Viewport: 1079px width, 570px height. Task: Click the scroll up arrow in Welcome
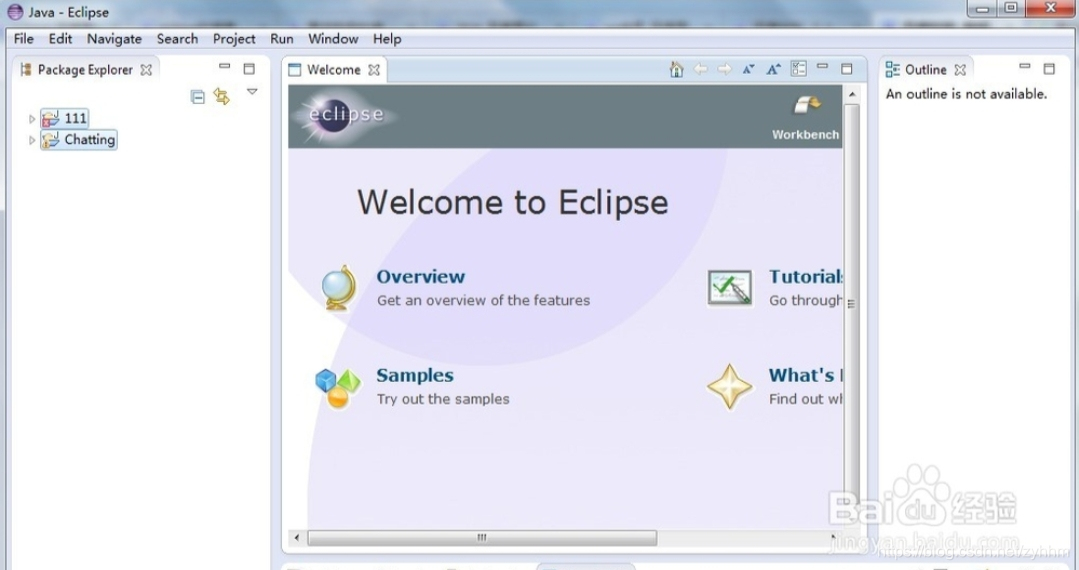[x=852, y=94]
